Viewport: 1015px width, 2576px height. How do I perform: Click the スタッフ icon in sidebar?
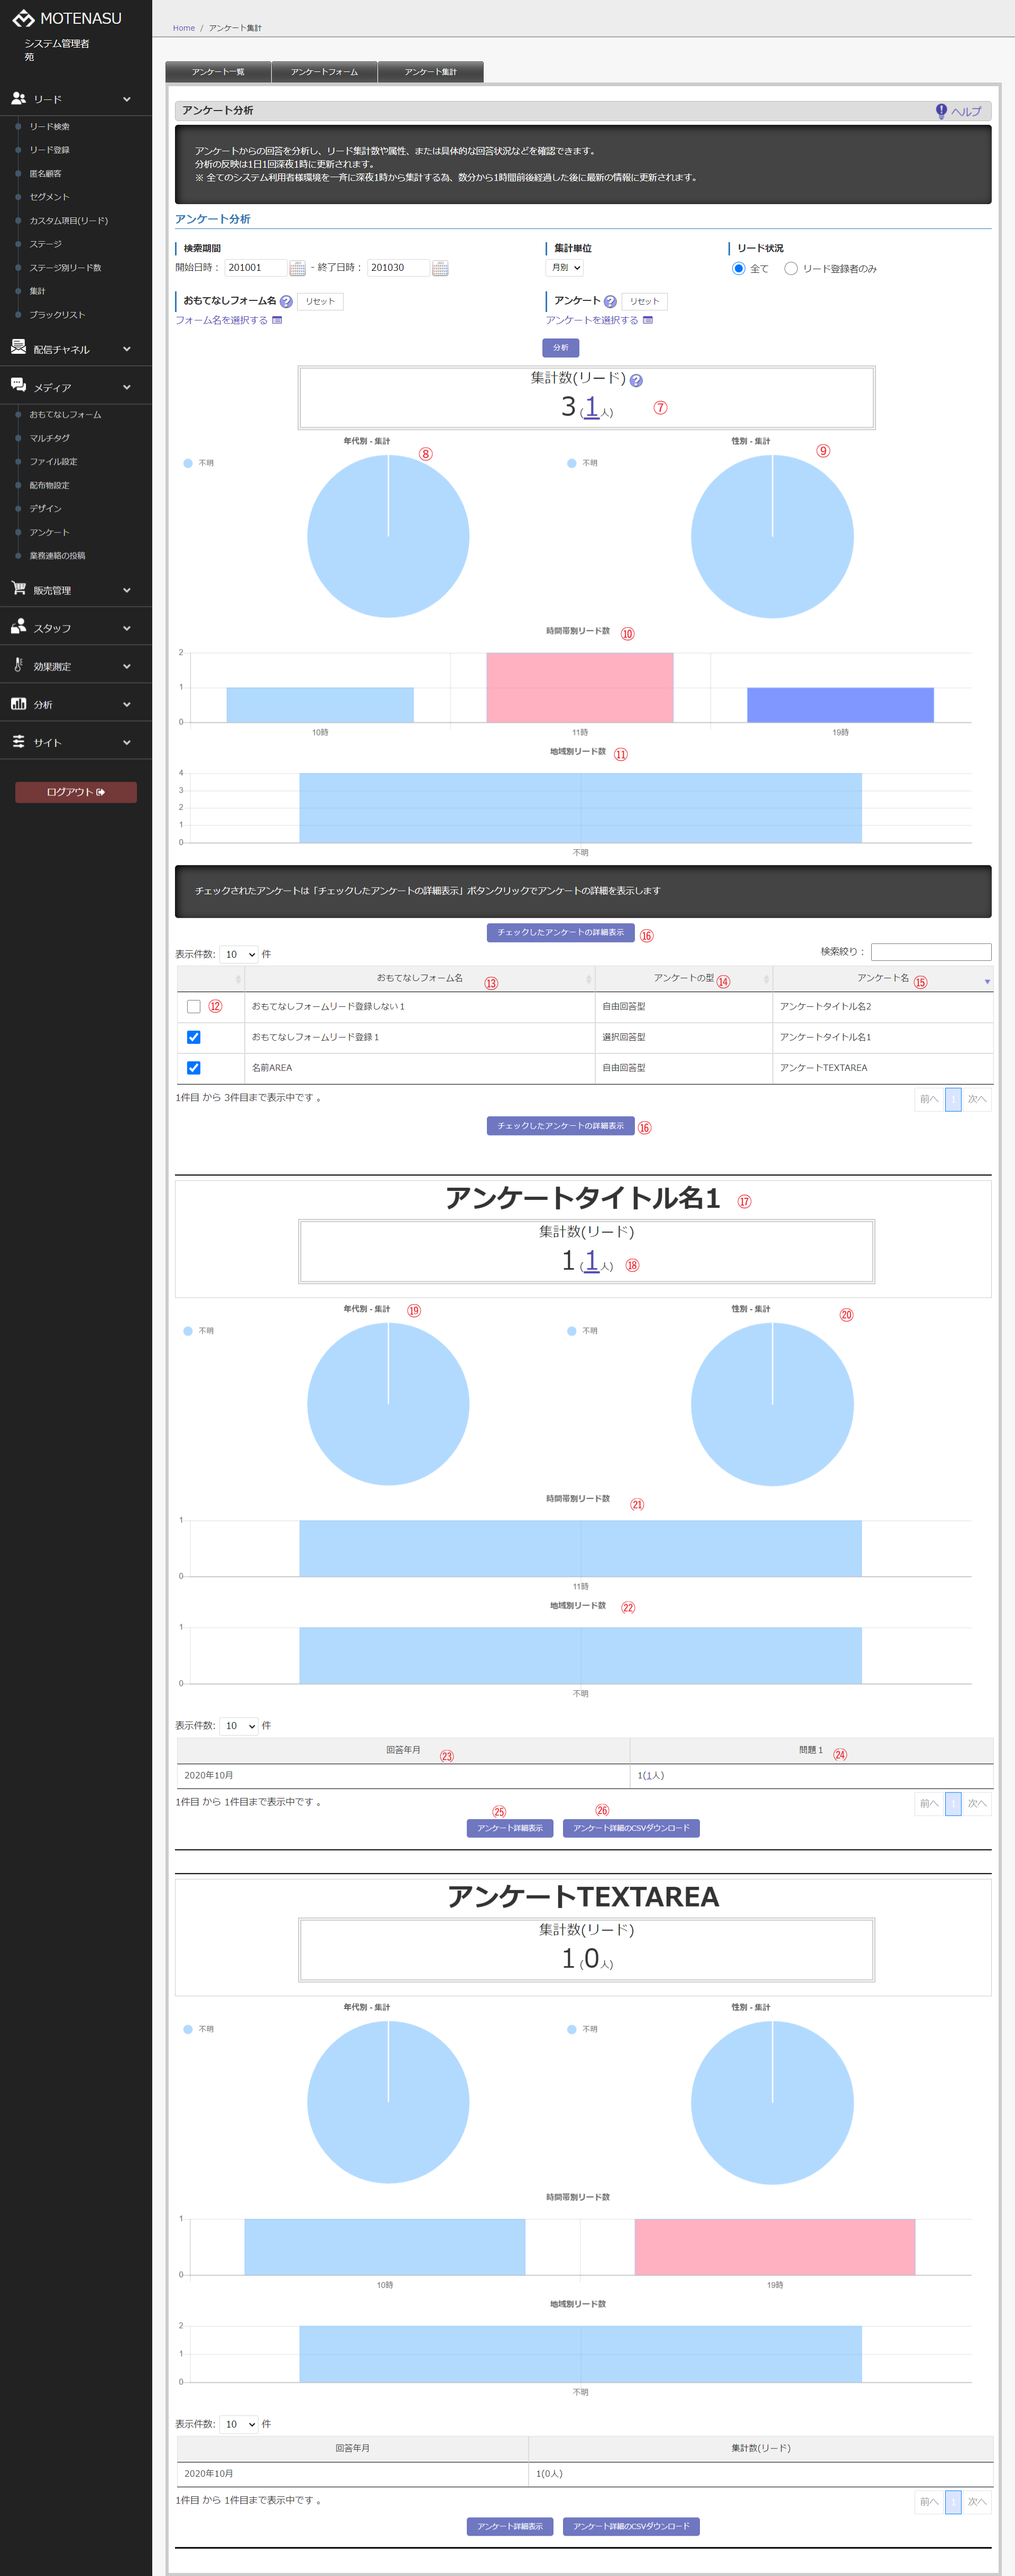[x=18, y=626]
